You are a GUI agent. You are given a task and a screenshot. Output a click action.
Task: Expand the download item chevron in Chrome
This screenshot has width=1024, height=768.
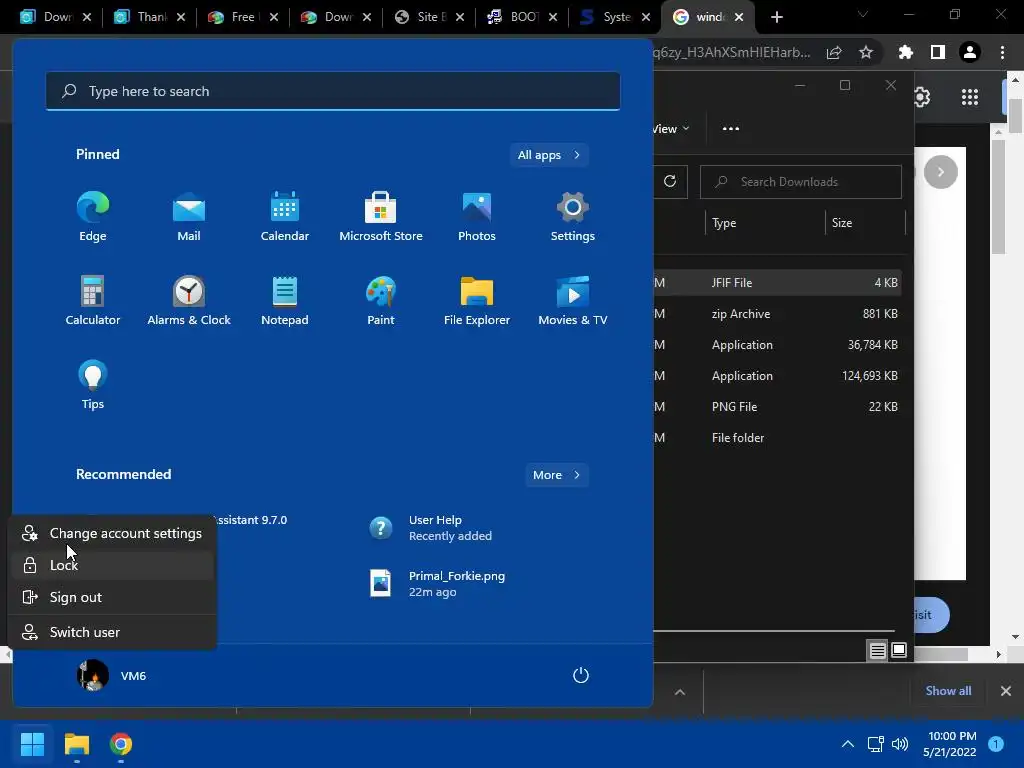pyautogui.click(x=680, y=692)
